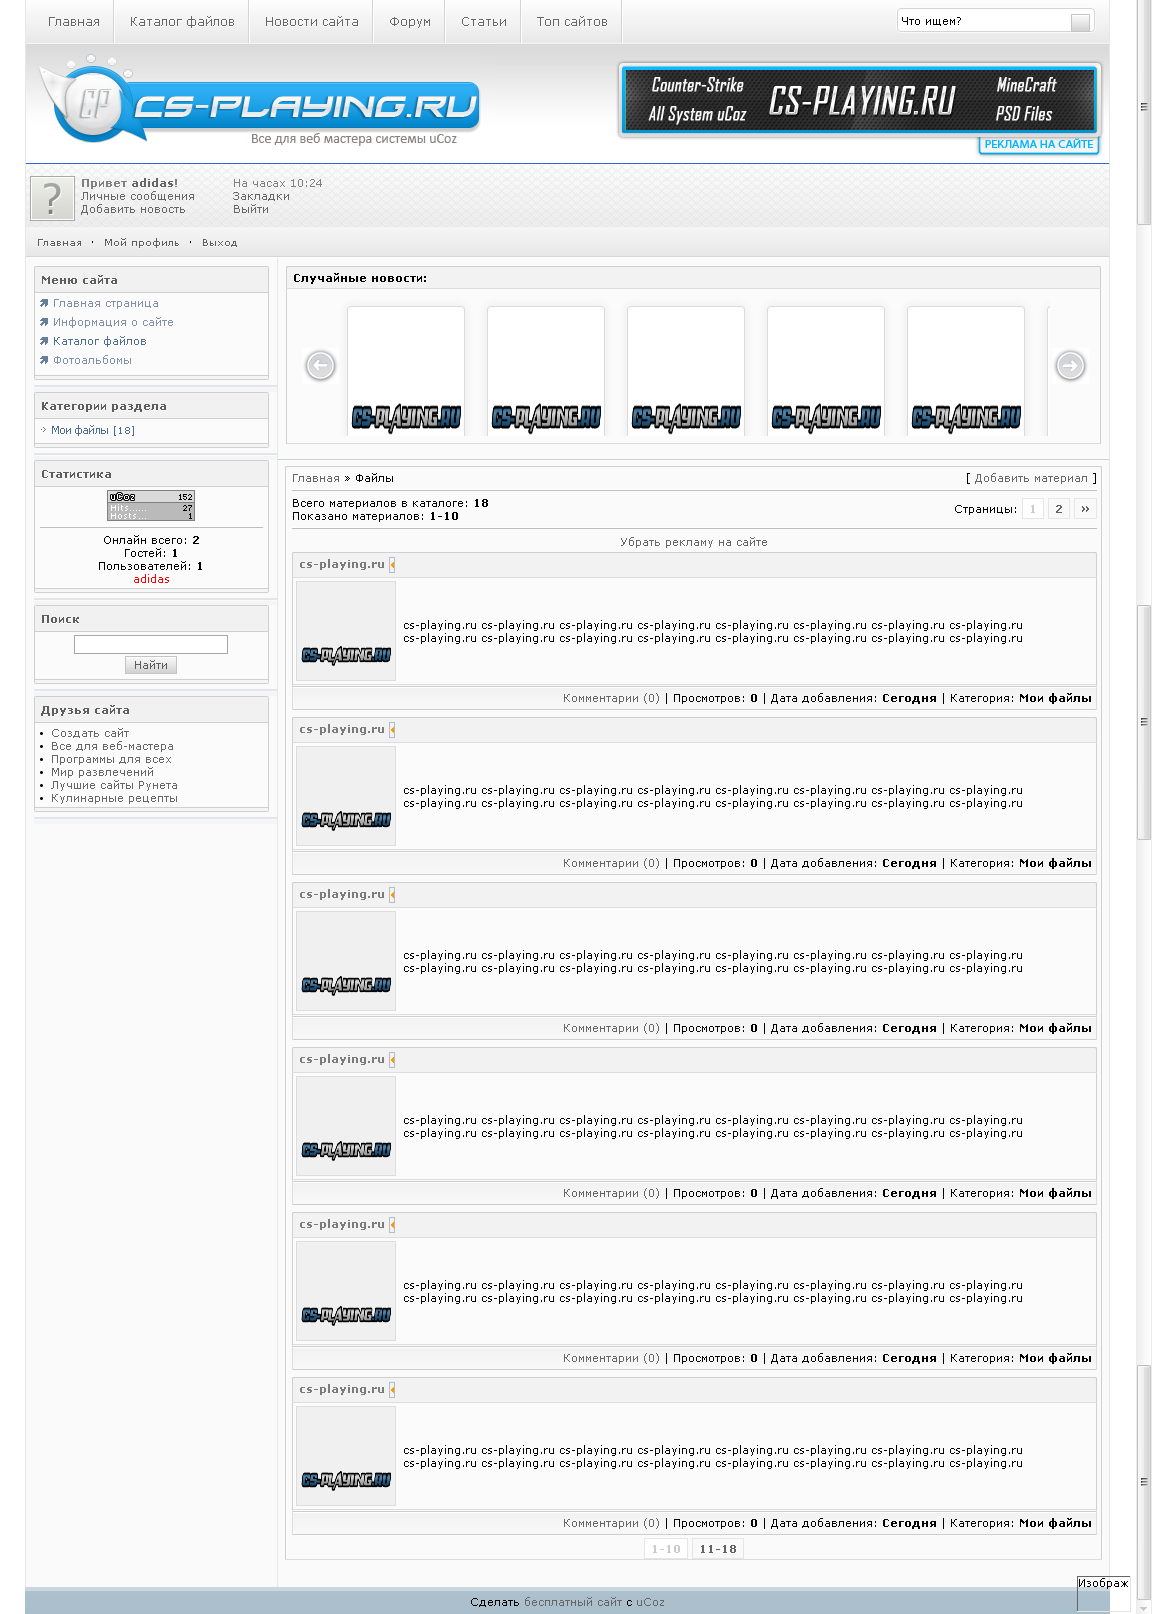Click first thumbnail in random news carousel

pyautogui.click(x=406, y=370)
